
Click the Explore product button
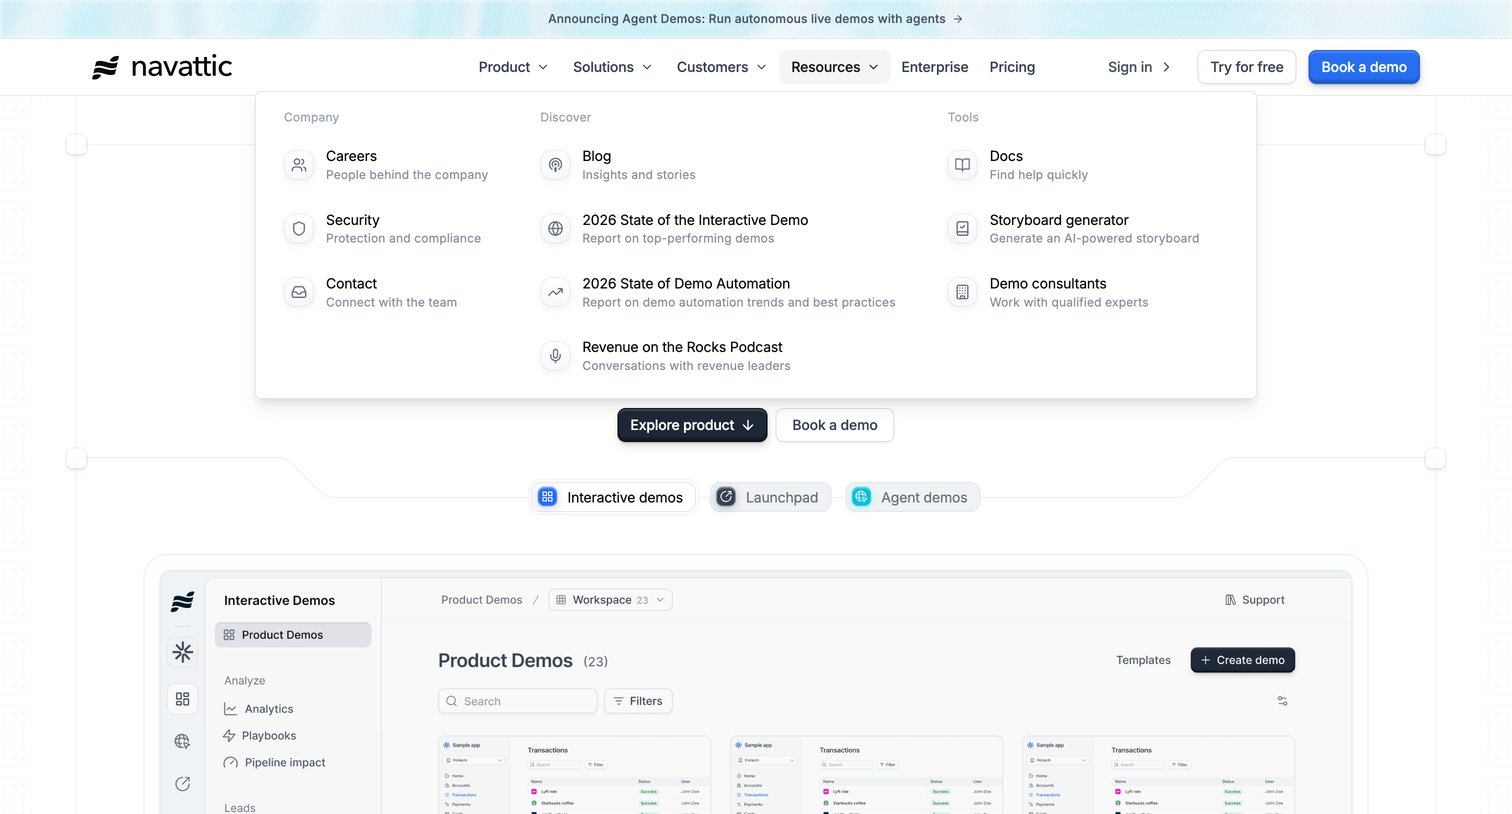692,425
